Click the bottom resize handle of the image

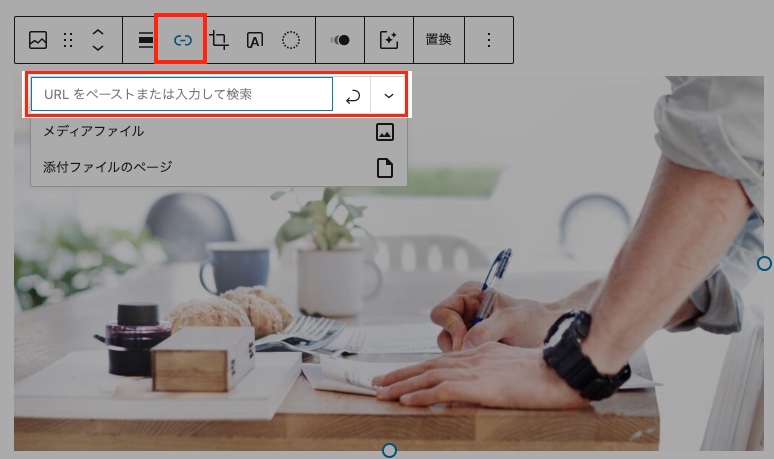pyautogui.click(x=389, y=450)
